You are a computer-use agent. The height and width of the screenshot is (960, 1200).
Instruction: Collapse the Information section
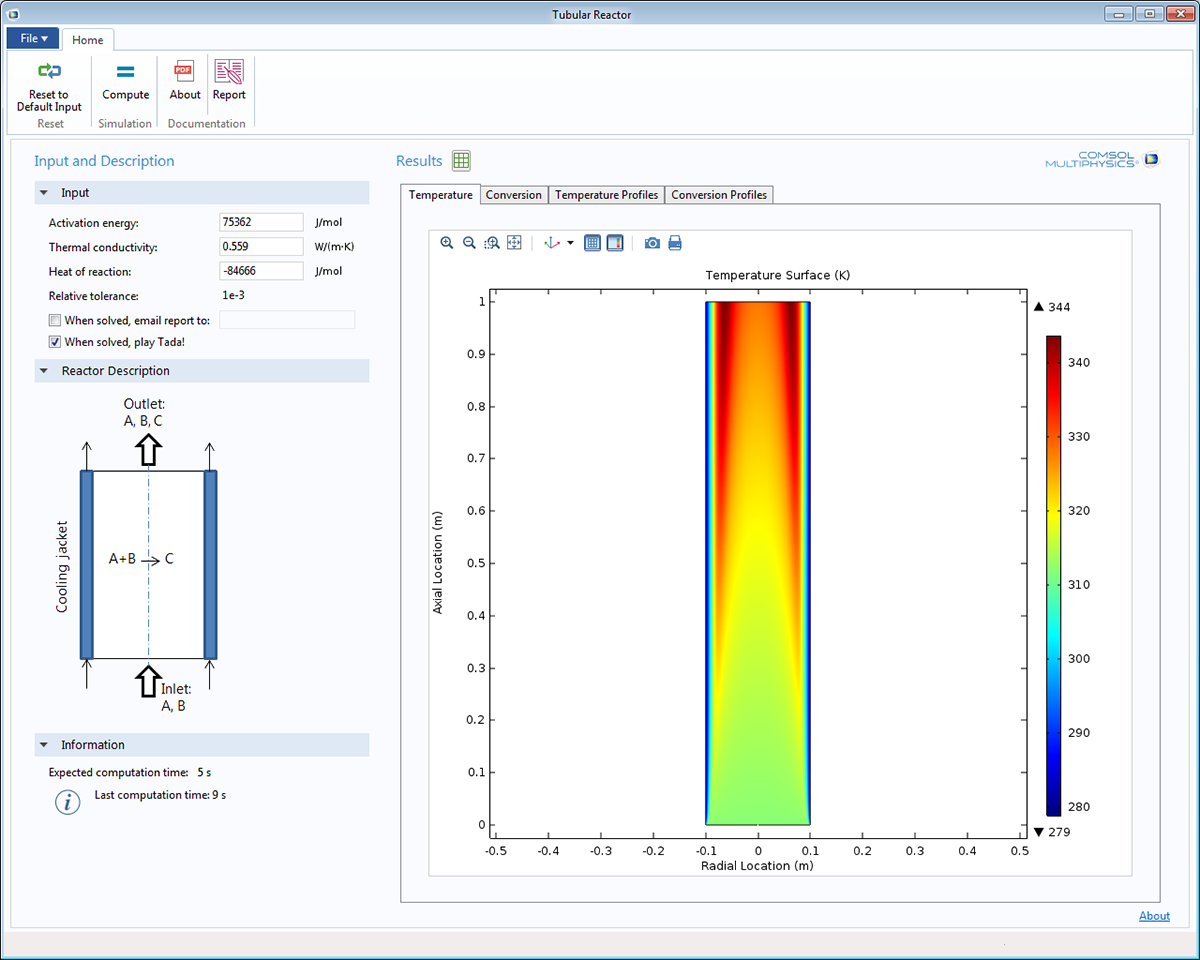(x=44, y=745)
